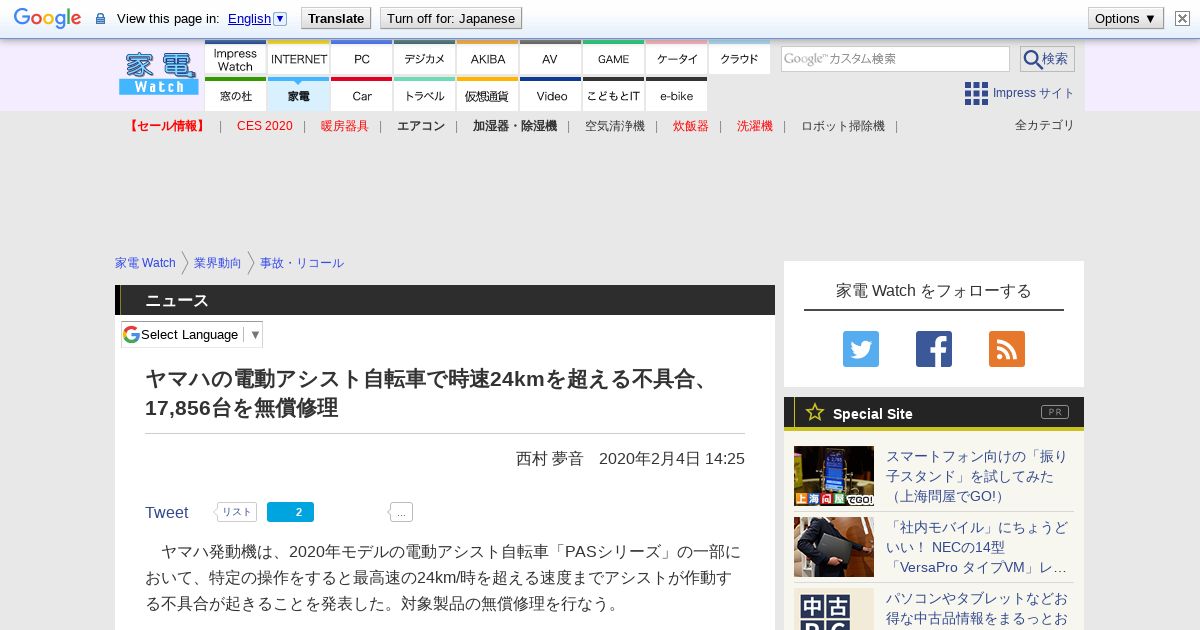
Task: Click the Impress サイト grid icon
Action: 976,93
